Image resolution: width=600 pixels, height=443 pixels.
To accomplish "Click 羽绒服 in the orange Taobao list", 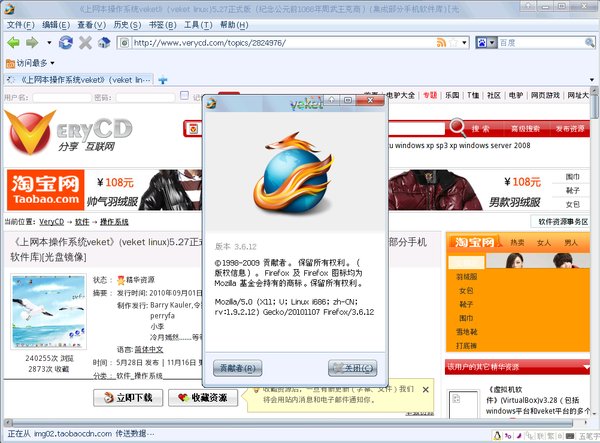I will point(466,277).
